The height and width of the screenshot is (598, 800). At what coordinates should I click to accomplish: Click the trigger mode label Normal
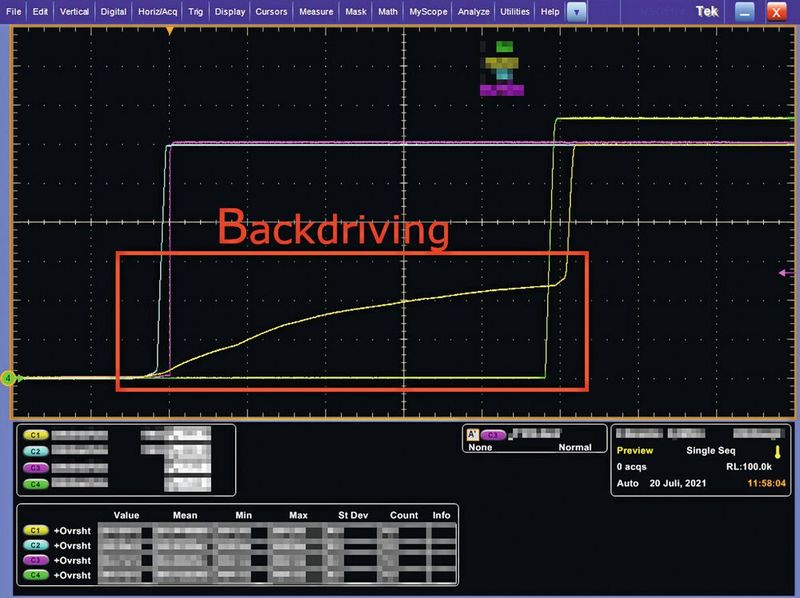coord(575,447)
